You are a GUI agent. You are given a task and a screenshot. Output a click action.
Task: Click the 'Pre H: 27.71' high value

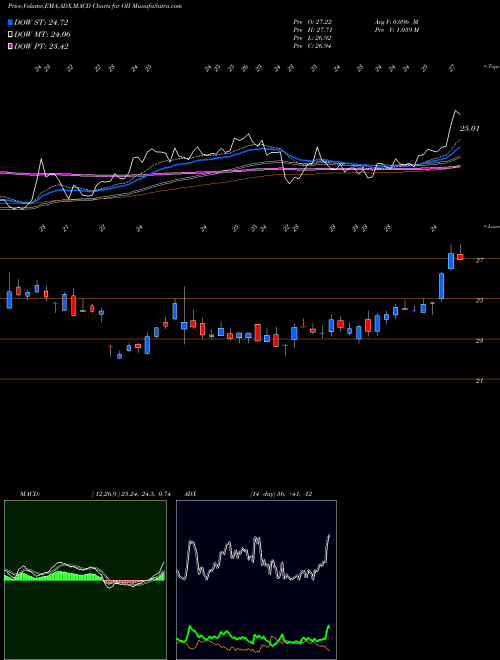tap(313, 30)
